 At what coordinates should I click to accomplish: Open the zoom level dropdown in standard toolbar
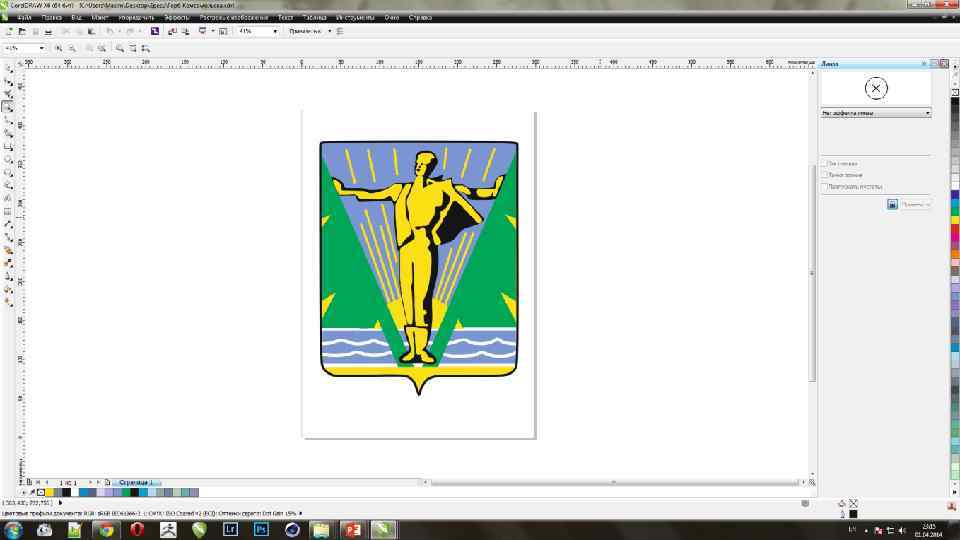275,31
